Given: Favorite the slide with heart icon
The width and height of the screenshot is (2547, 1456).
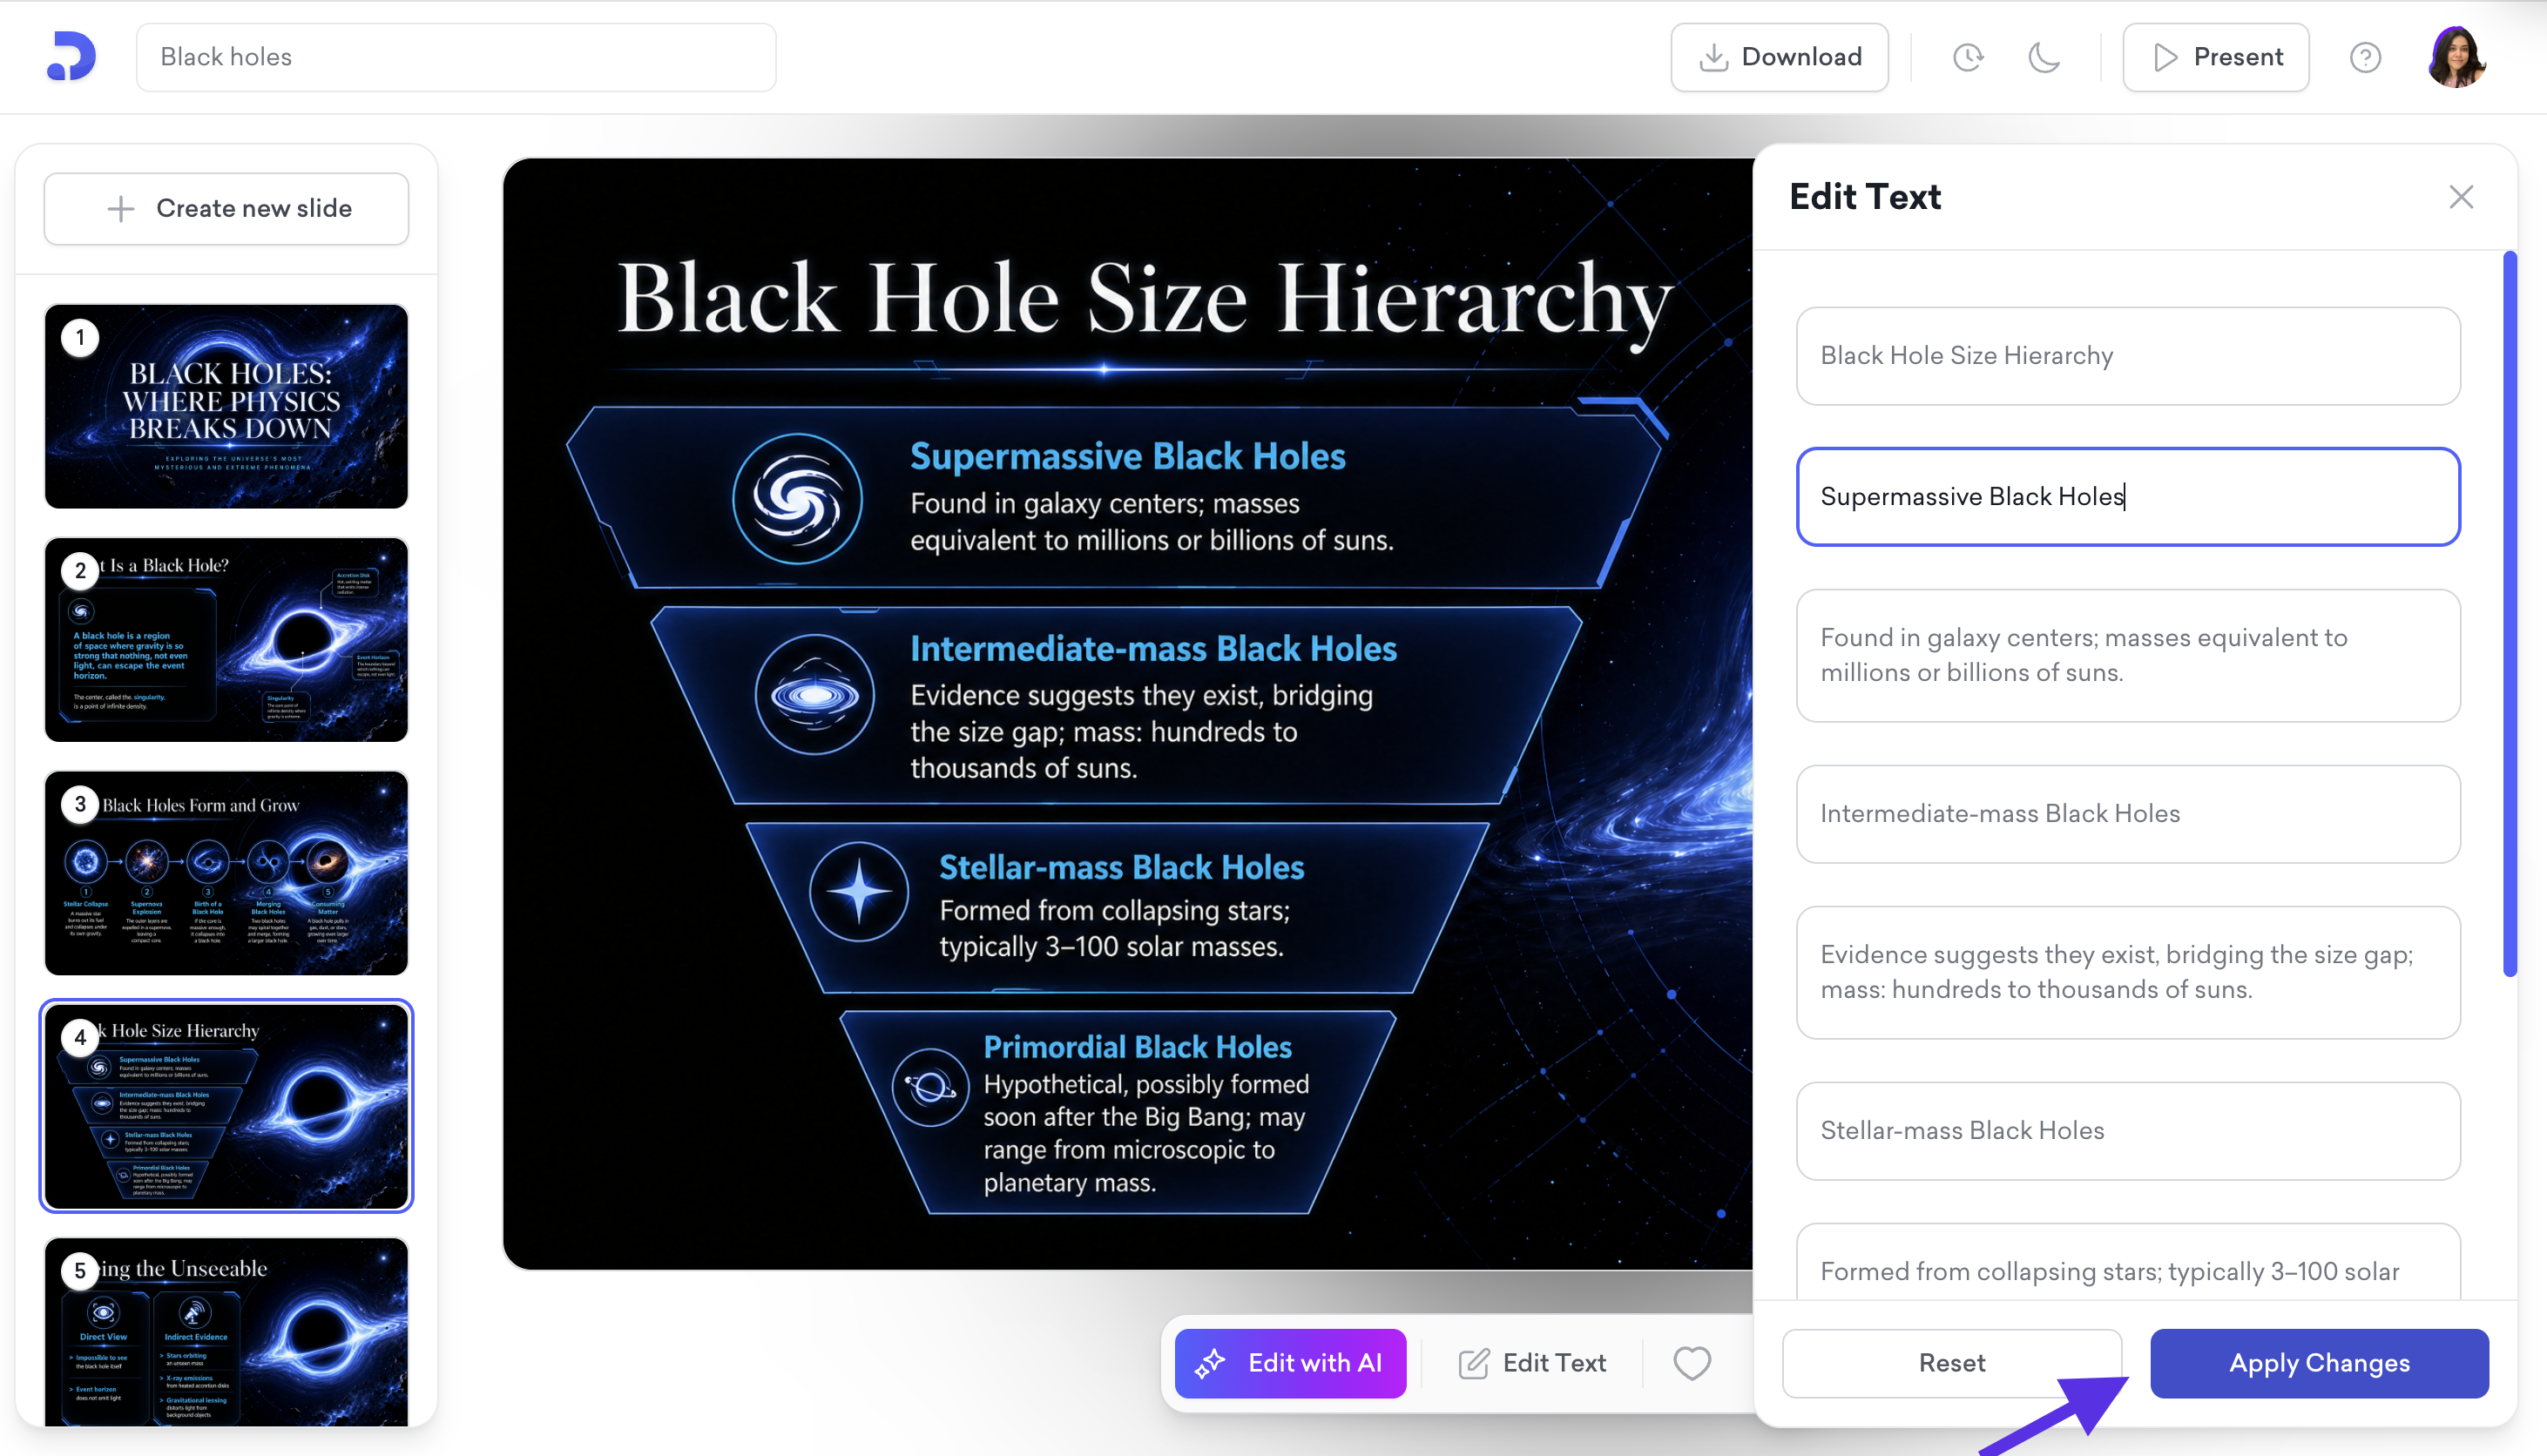Looking at the screenshot, I should point(1691,1362).
